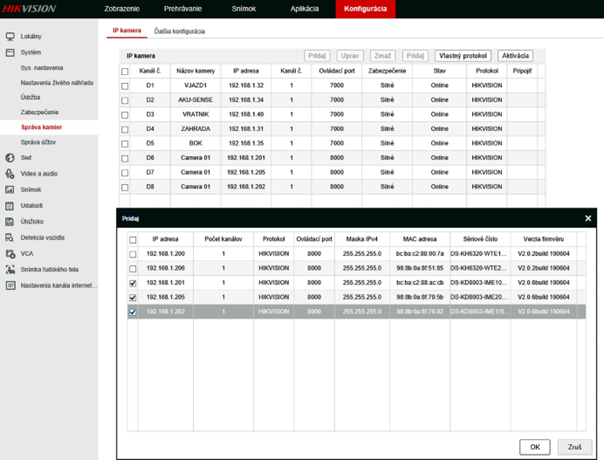Confirm the Pridaj dialog with OK
Screen dimensions: 604x460
[534, 445]
